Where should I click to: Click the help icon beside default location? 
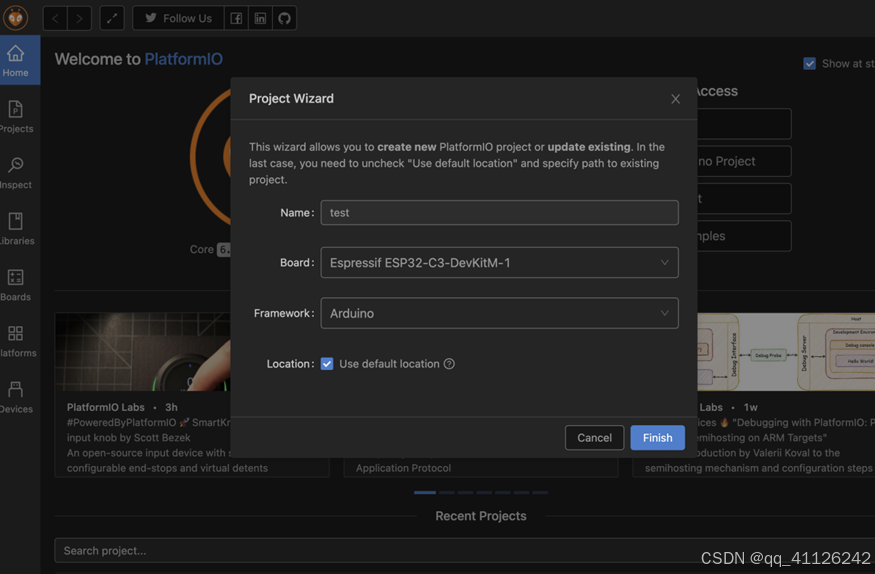point(449,364)
